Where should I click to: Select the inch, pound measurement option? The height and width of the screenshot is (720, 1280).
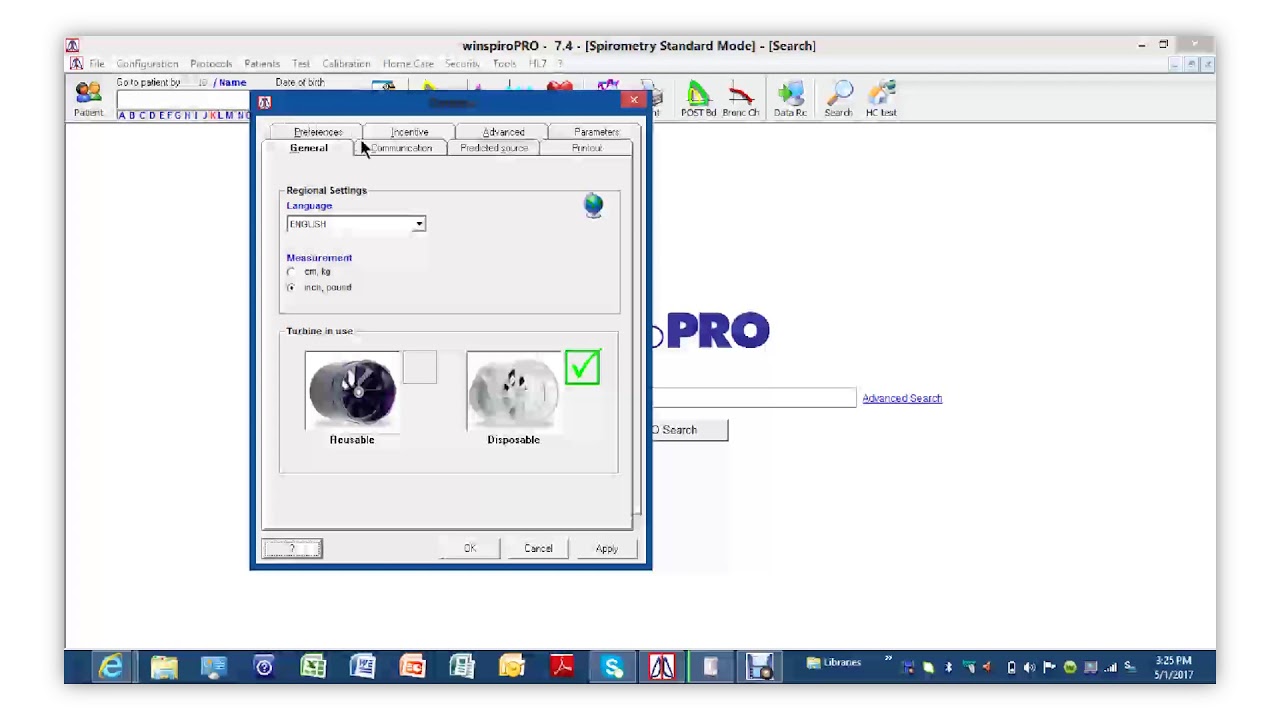291,287
